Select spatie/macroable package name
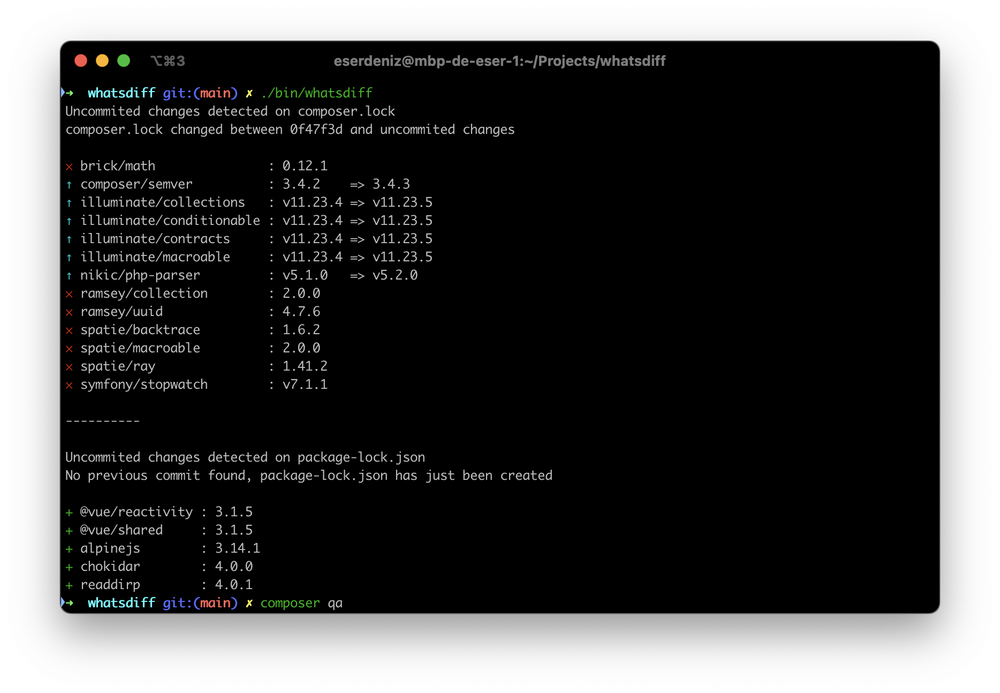This screenshot has height=693, width=1000. click(x=140, y=348)
